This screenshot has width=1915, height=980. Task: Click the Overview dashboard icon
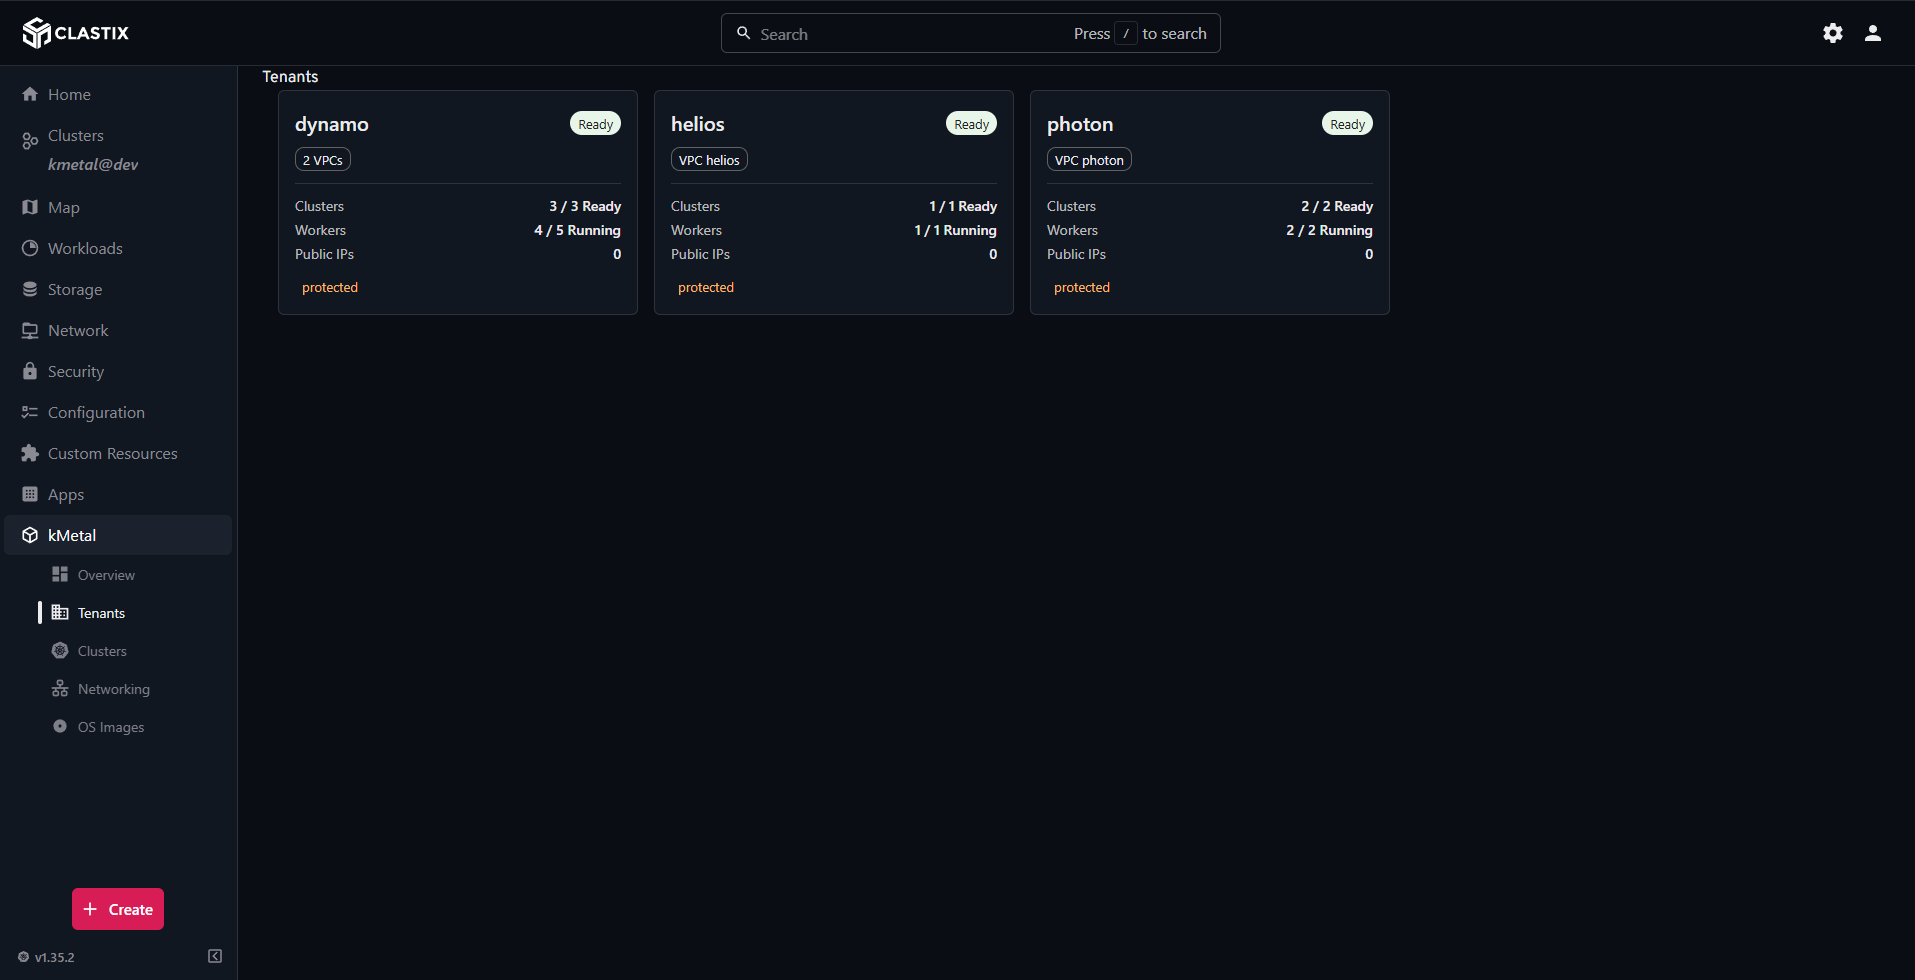pos(60,574)
